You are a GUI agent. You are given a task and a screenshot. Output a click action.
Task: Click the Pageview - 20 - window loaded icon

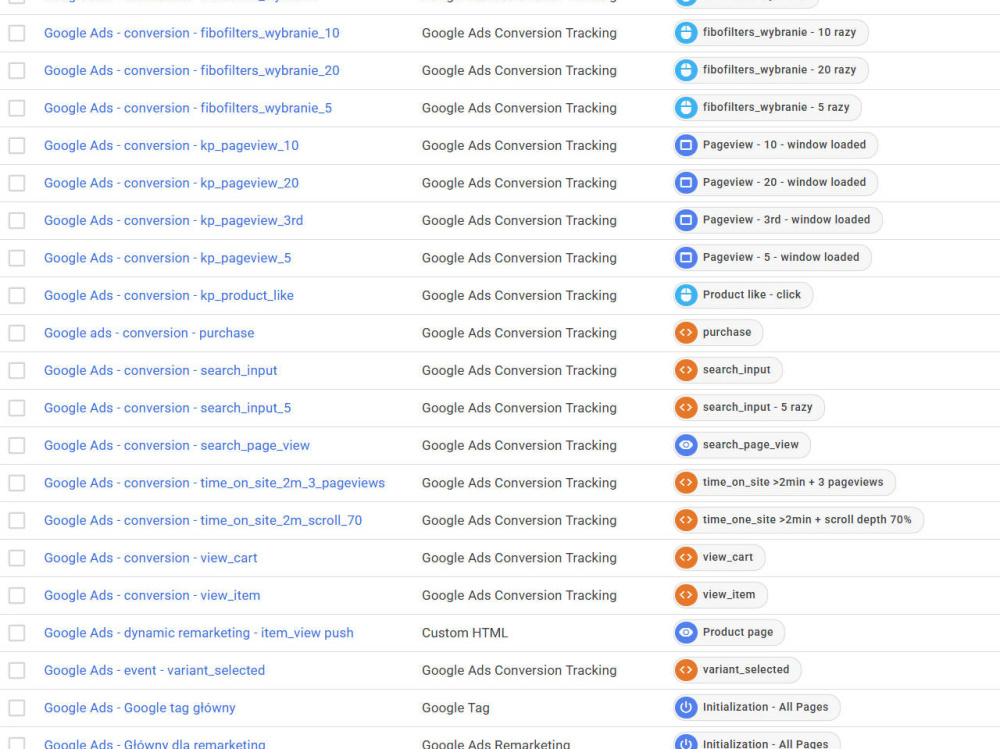686,182
